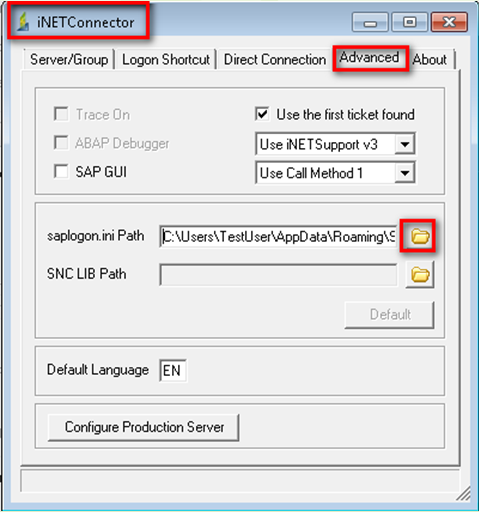Click the iNETConnector app icon in title bar

pyautogui.click(x=23, y=22)
